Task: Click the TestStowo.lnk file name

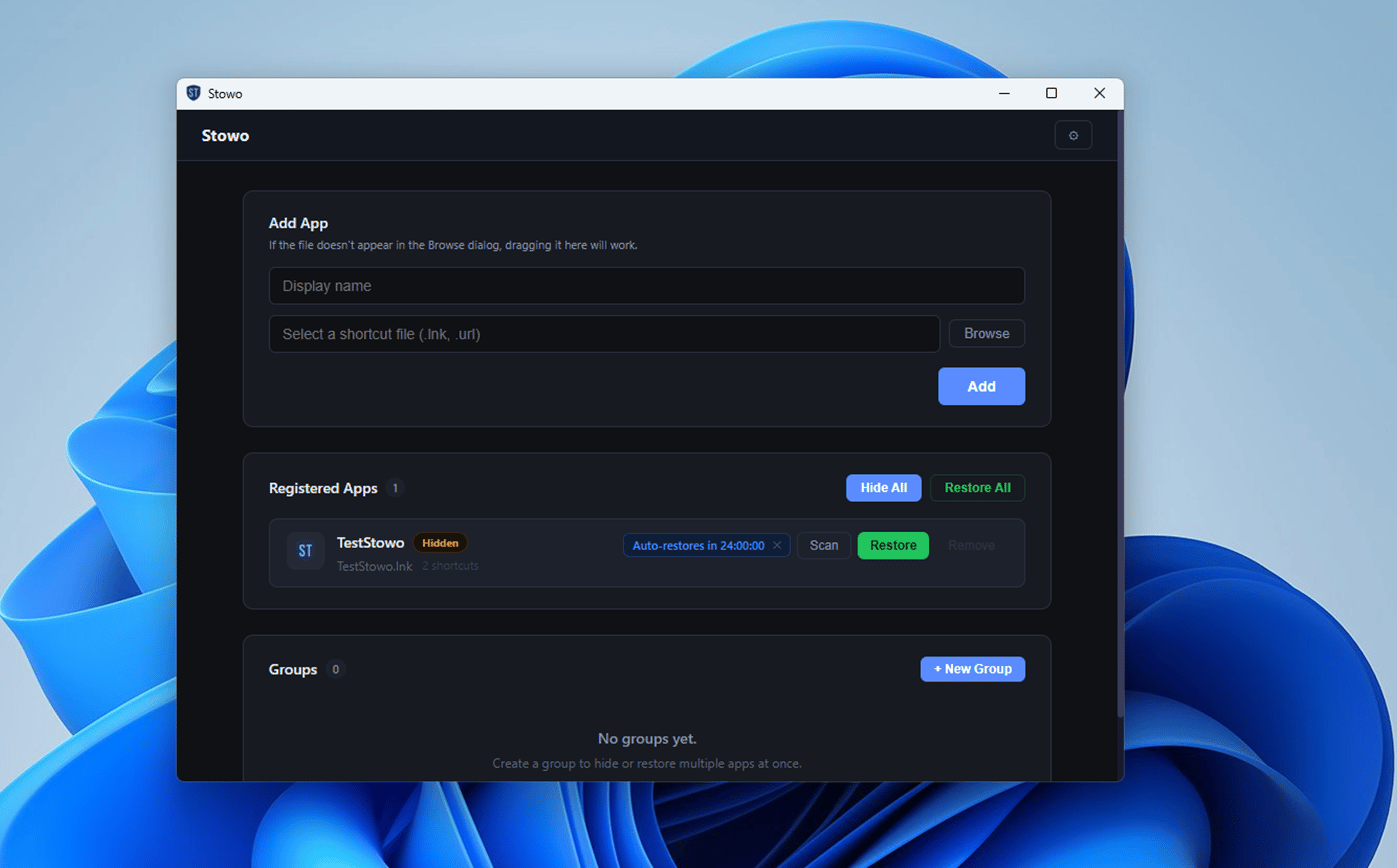Action: tap(375, 566)
